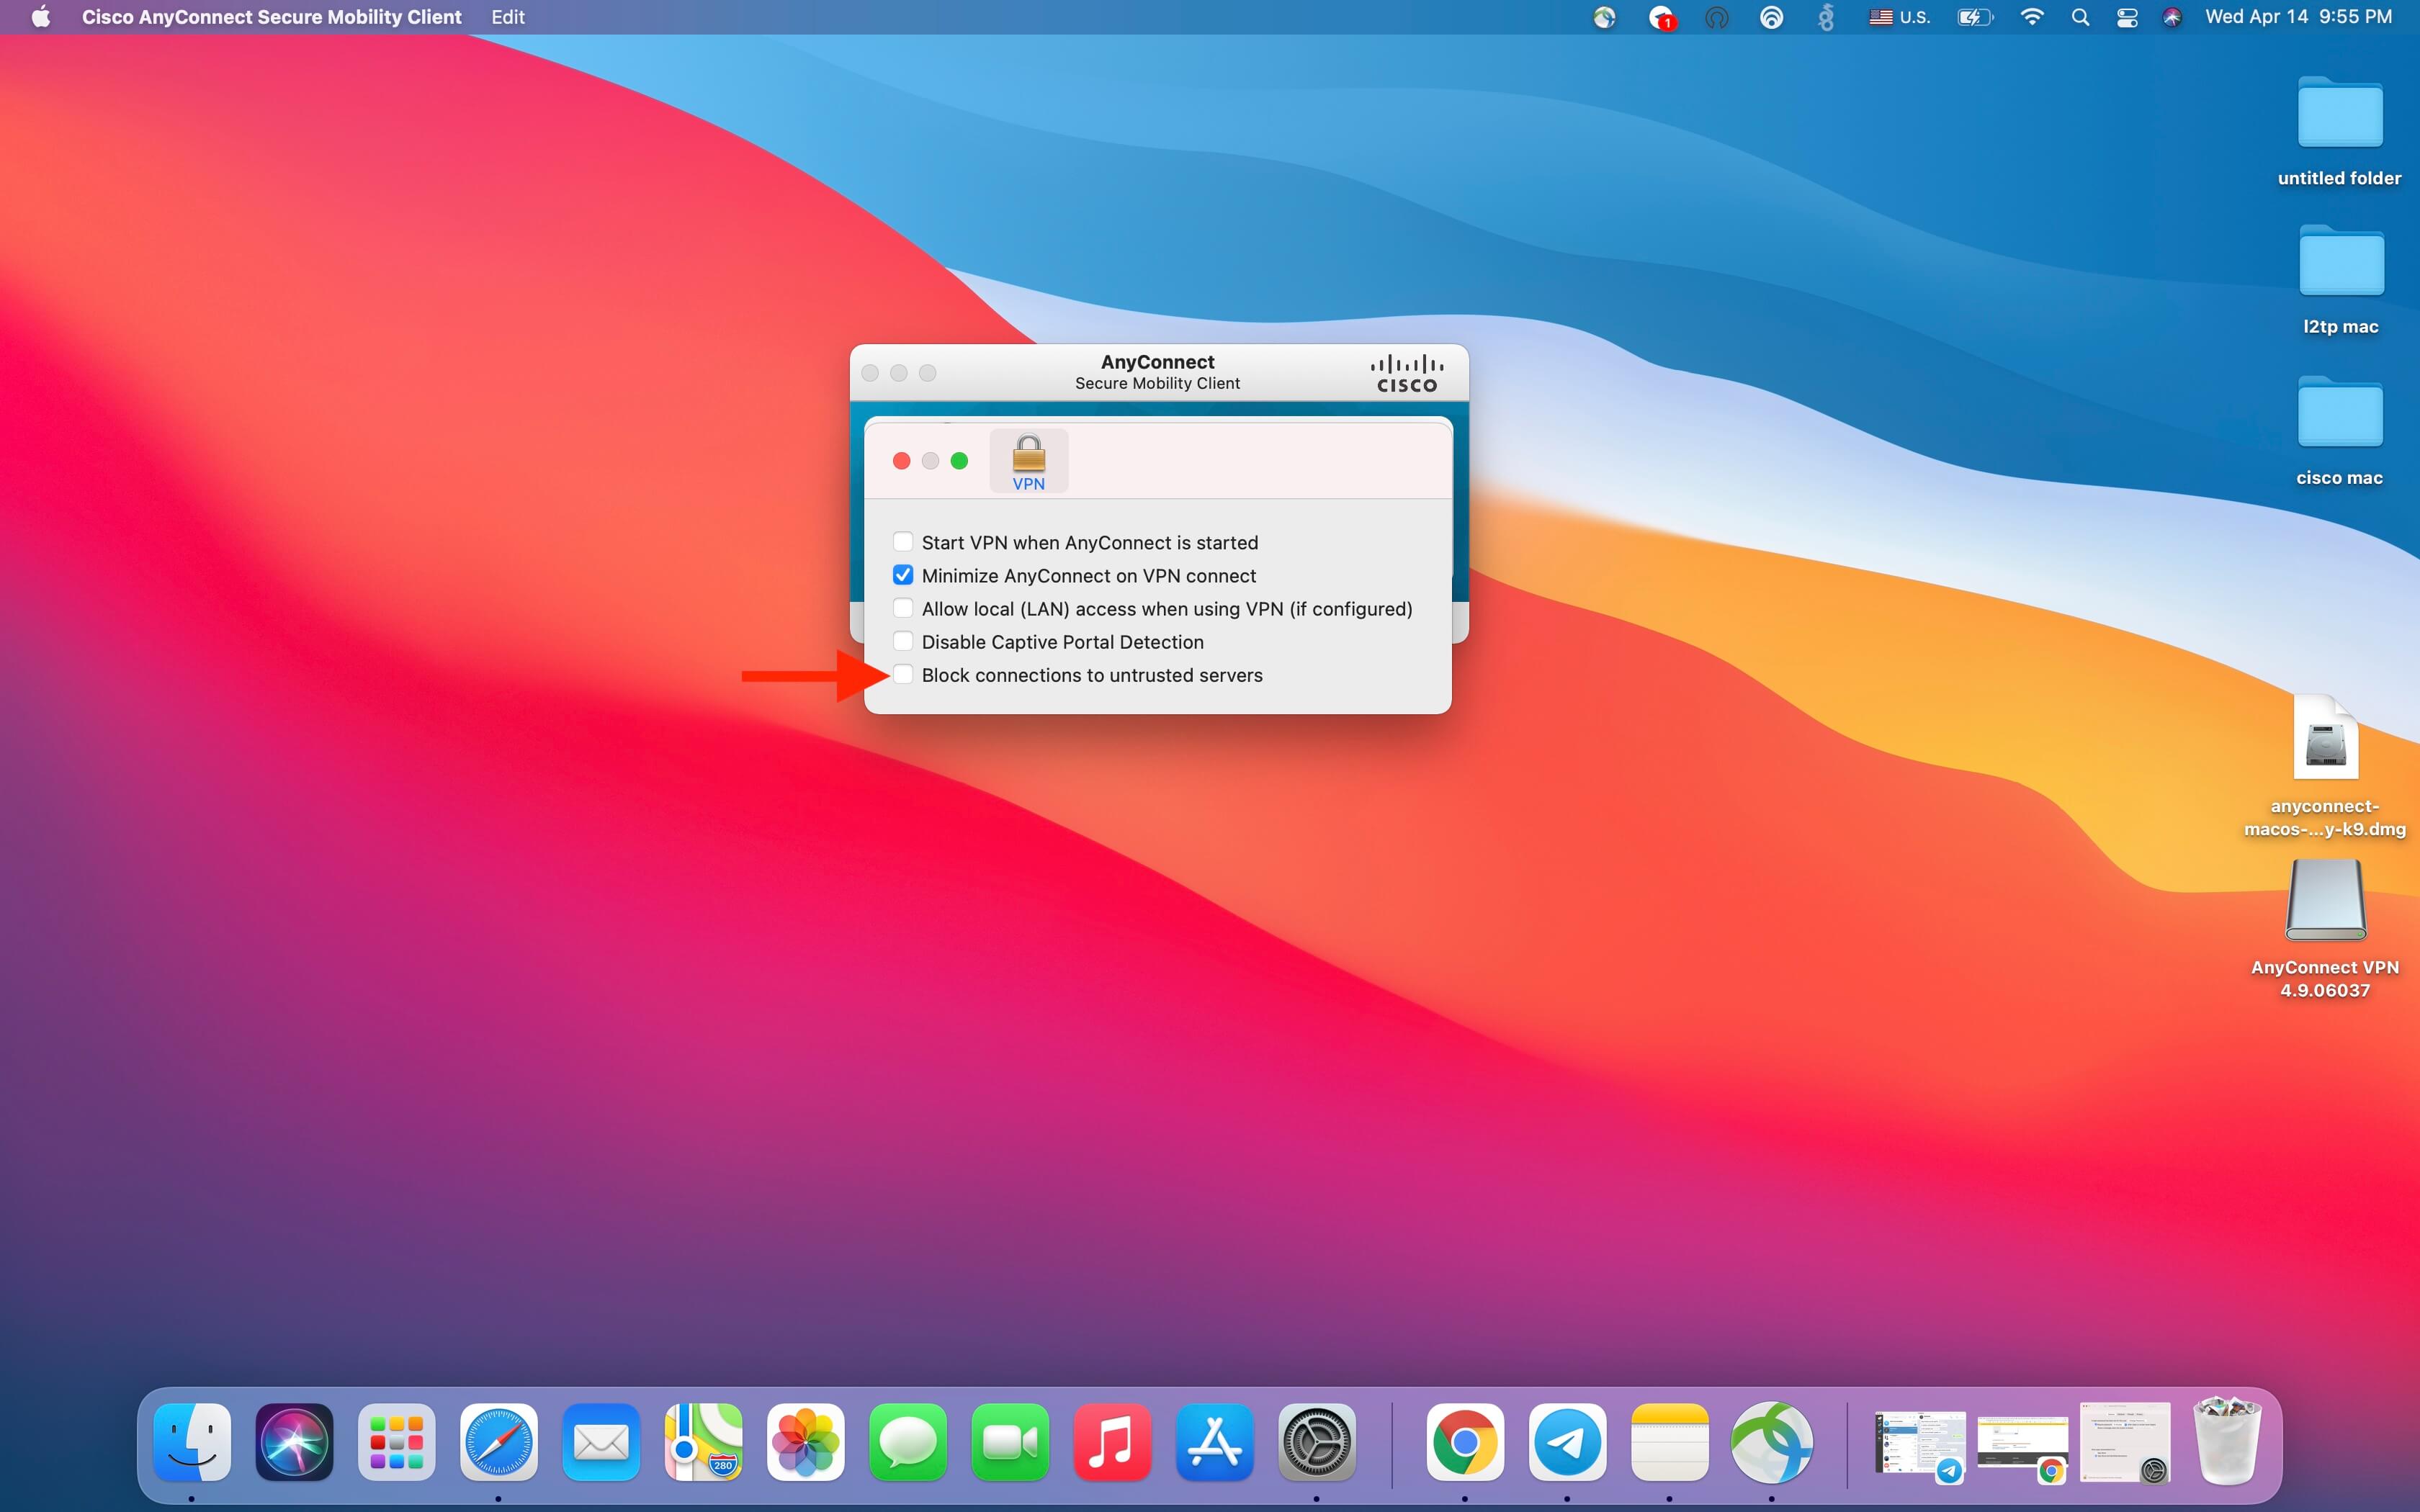The image size is (2420, 1512).
Task: Uncheck Minimize AnyConnect on VPN connect
Action: point(903,575)
